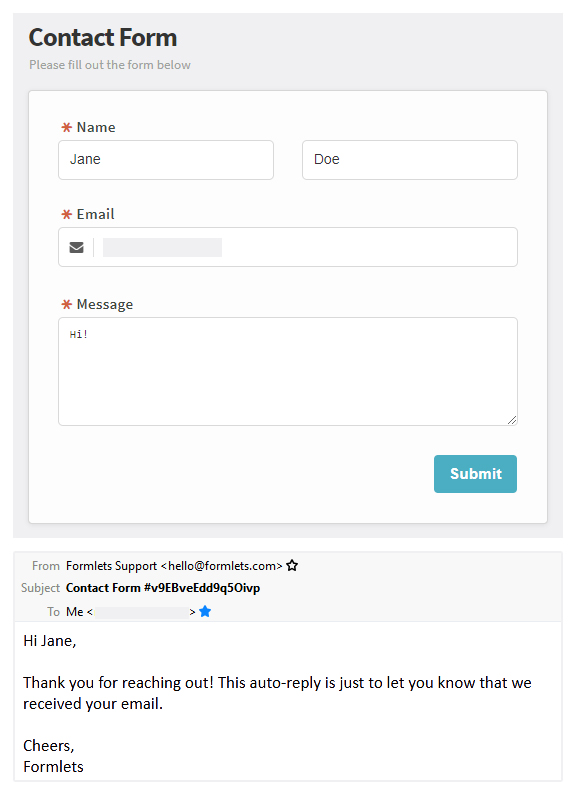Click the outlined star next to sender address

[x=292, y=565]
